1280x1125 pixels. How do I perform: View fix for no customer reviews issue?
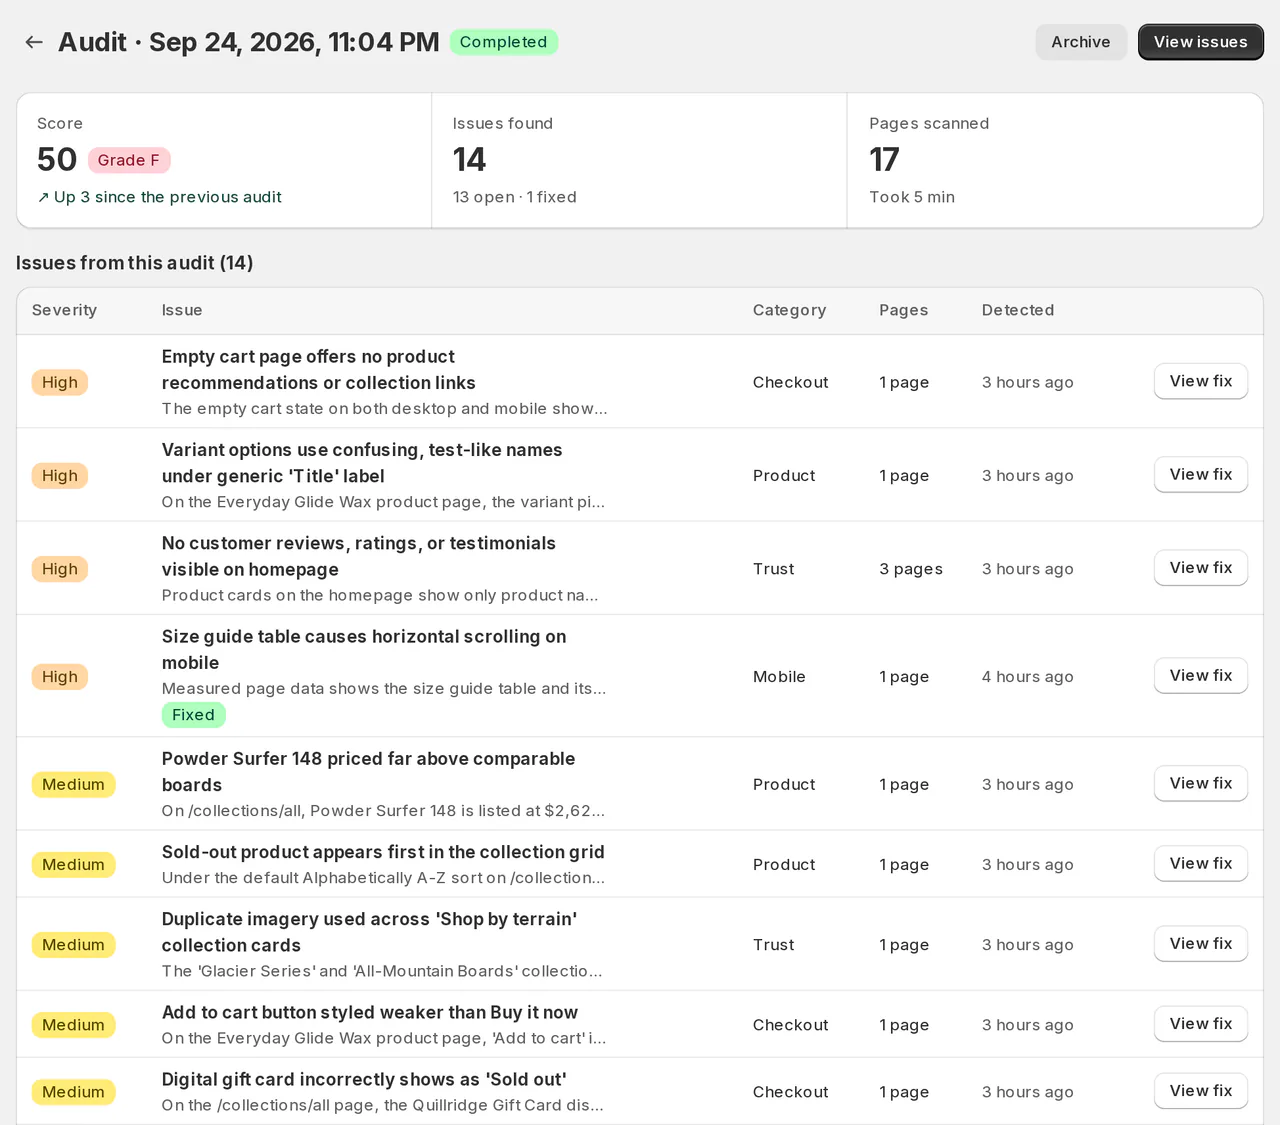coord(1201,567)
